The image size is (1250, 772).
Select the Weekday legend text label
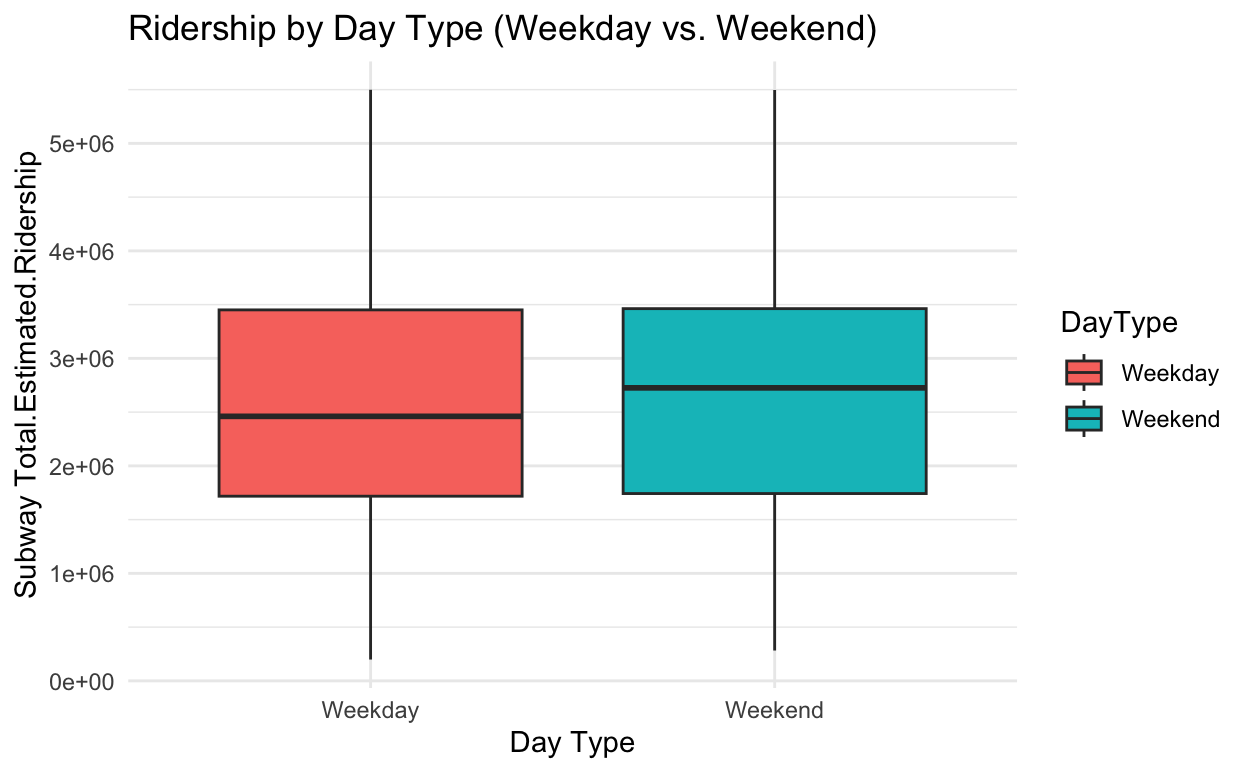(x=1170, y=374)
